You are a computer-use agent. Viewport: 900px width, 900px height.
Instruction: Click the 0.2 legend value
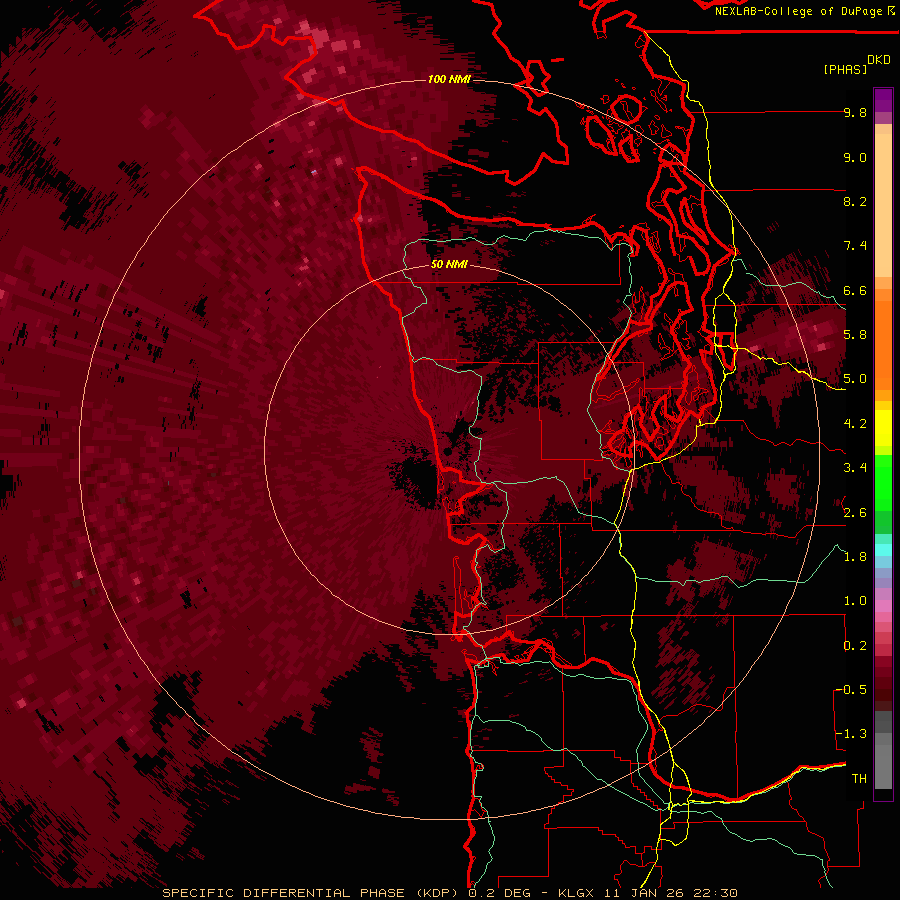coord(855,646)
